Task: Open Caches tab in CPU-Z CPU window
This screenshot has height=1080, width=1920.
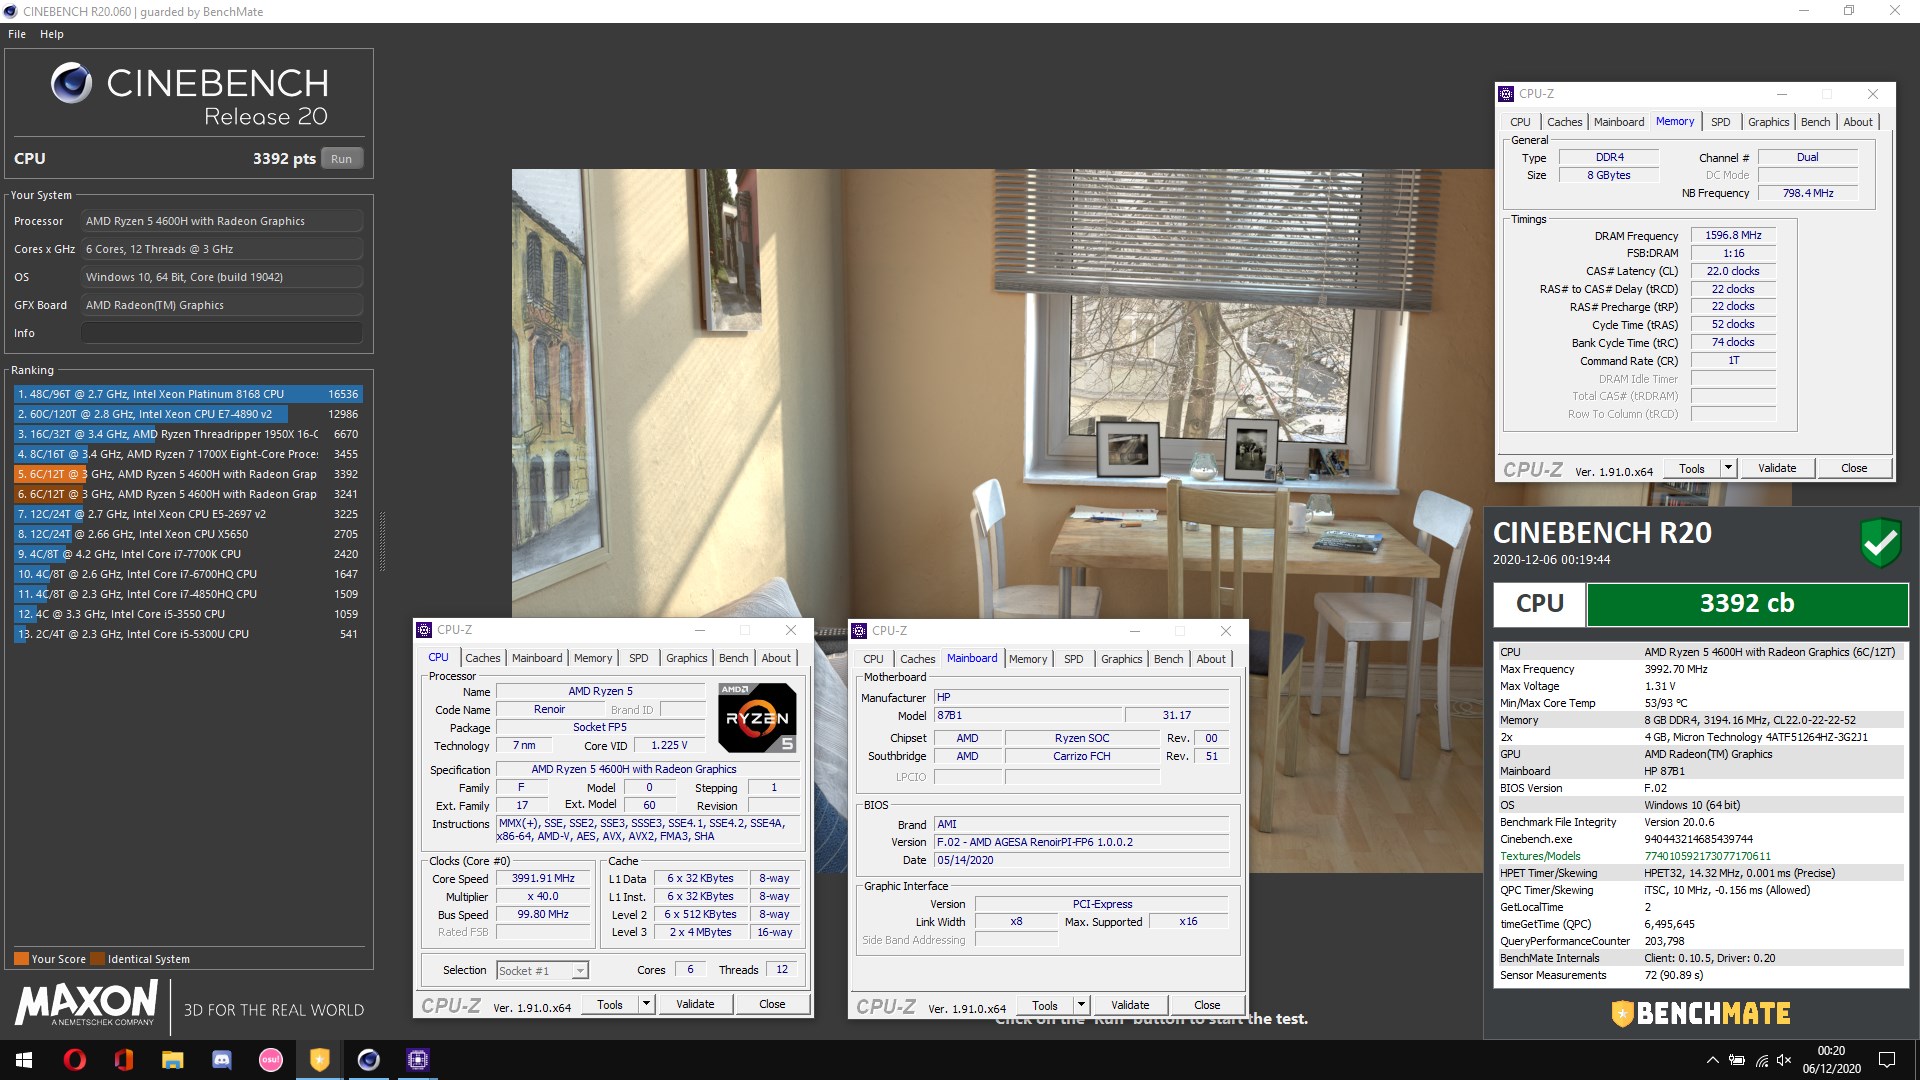Action: pyautogui.click(x=482, y=658)
